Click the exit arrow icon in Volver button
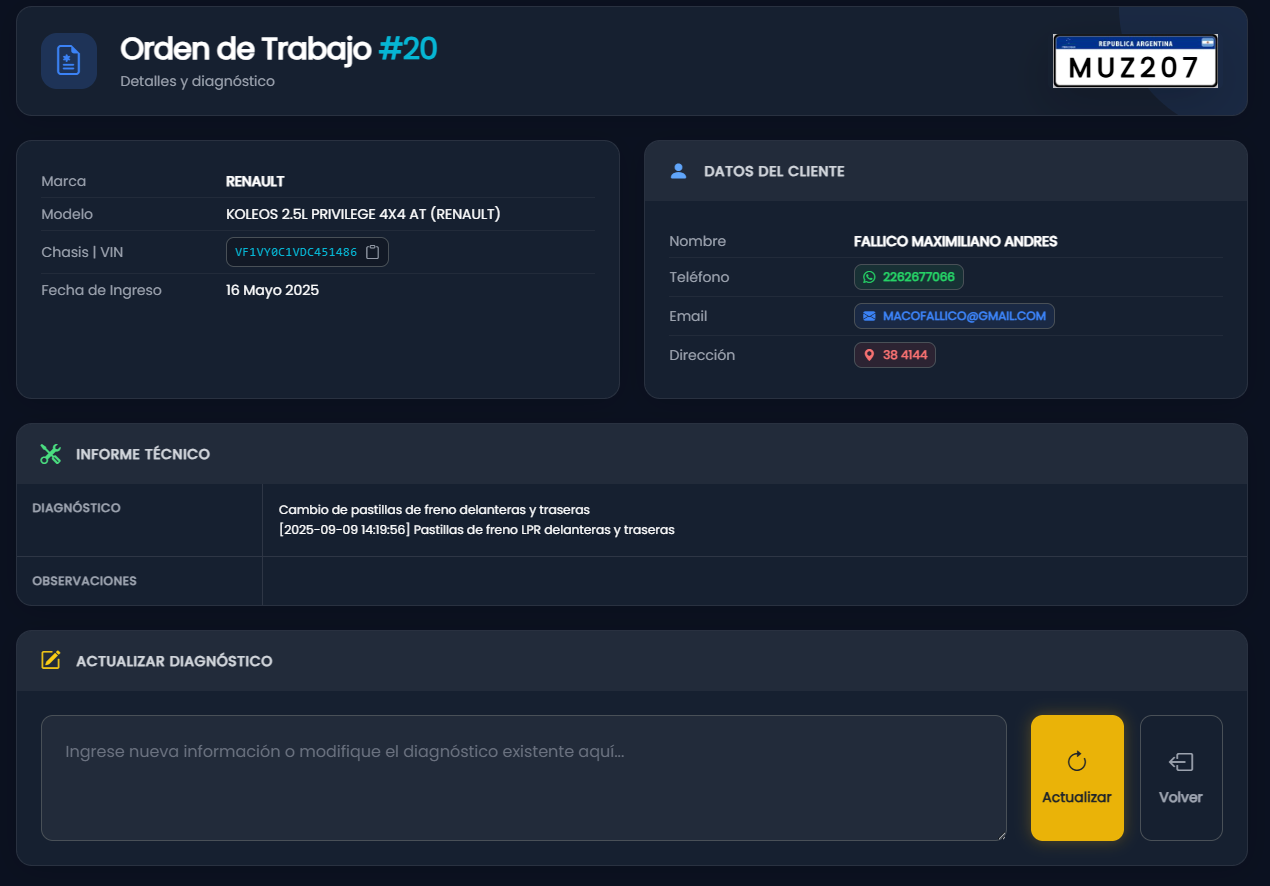The width and height of the screenshot is (1270, 886). click(1181, 762)
